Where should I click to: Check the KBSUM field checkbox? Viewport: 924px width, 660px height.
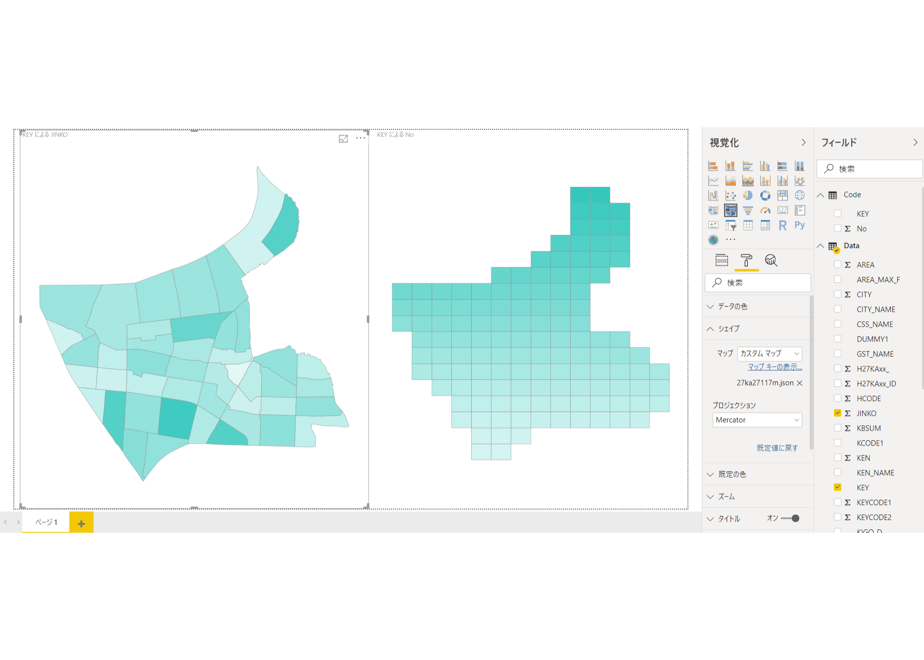tap(837, 428)
